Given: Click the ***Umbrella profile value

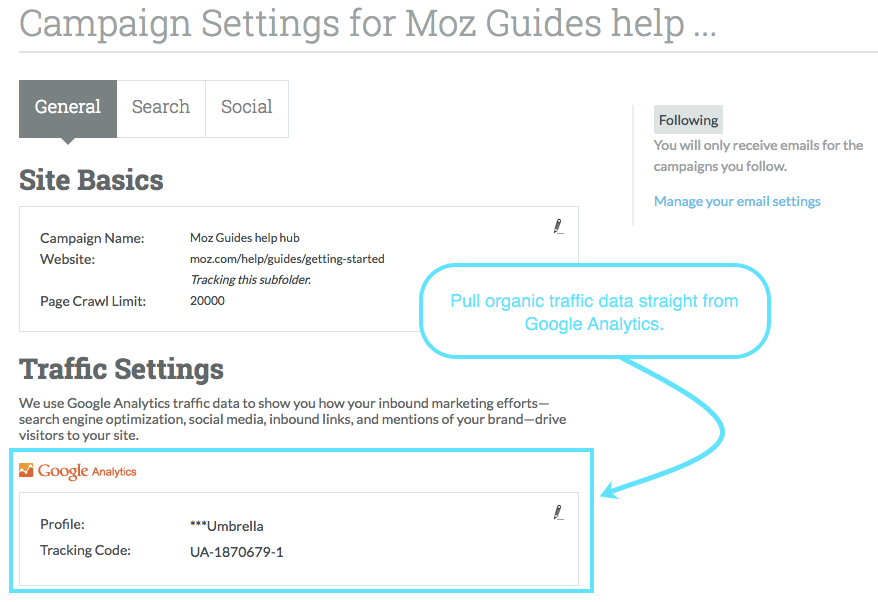Looking at the screenshot, I should point(227,526).
